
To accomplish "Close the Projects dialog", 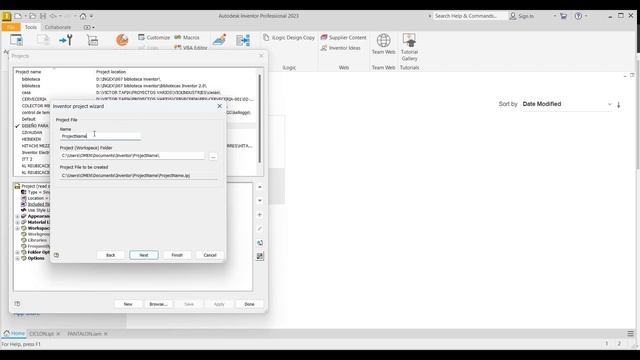I will [x=261, y=56].
